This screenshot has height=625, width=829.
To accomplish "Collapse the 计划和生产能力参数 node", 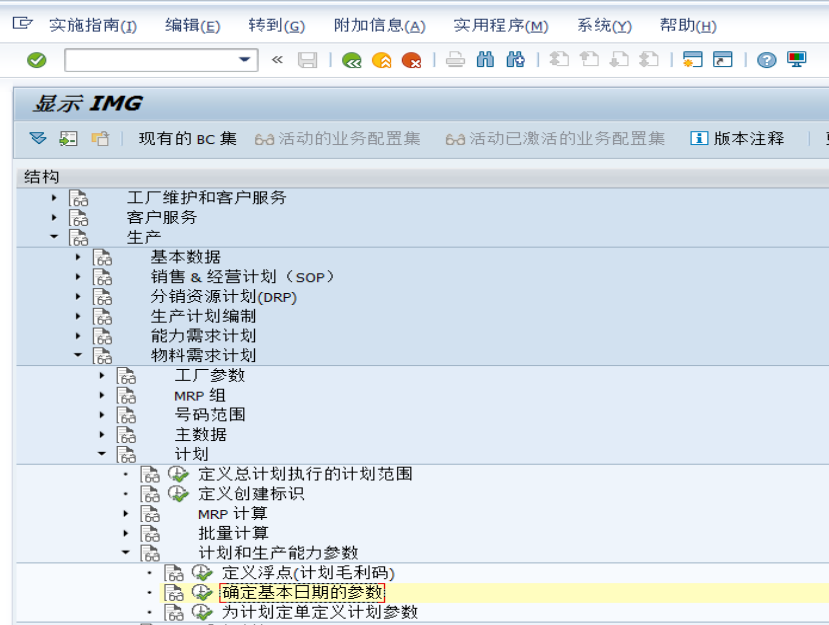I will (126, 553).
